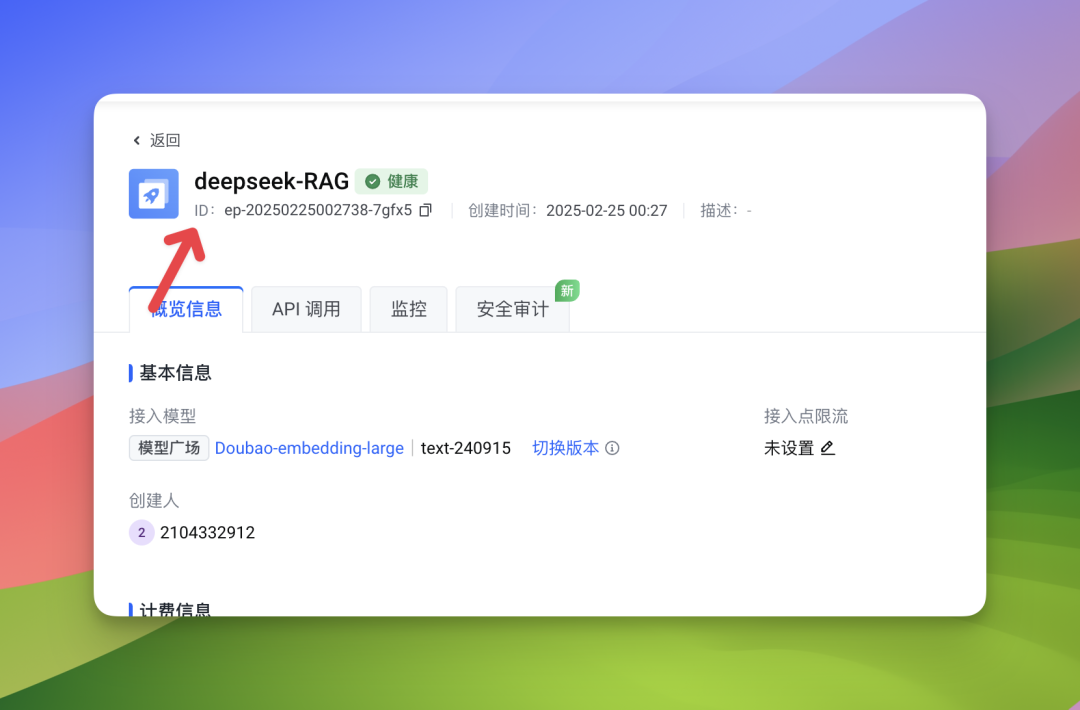Click the green 新 badge on 安全审计
The image size is (1080, 710).
click(567, 291)
